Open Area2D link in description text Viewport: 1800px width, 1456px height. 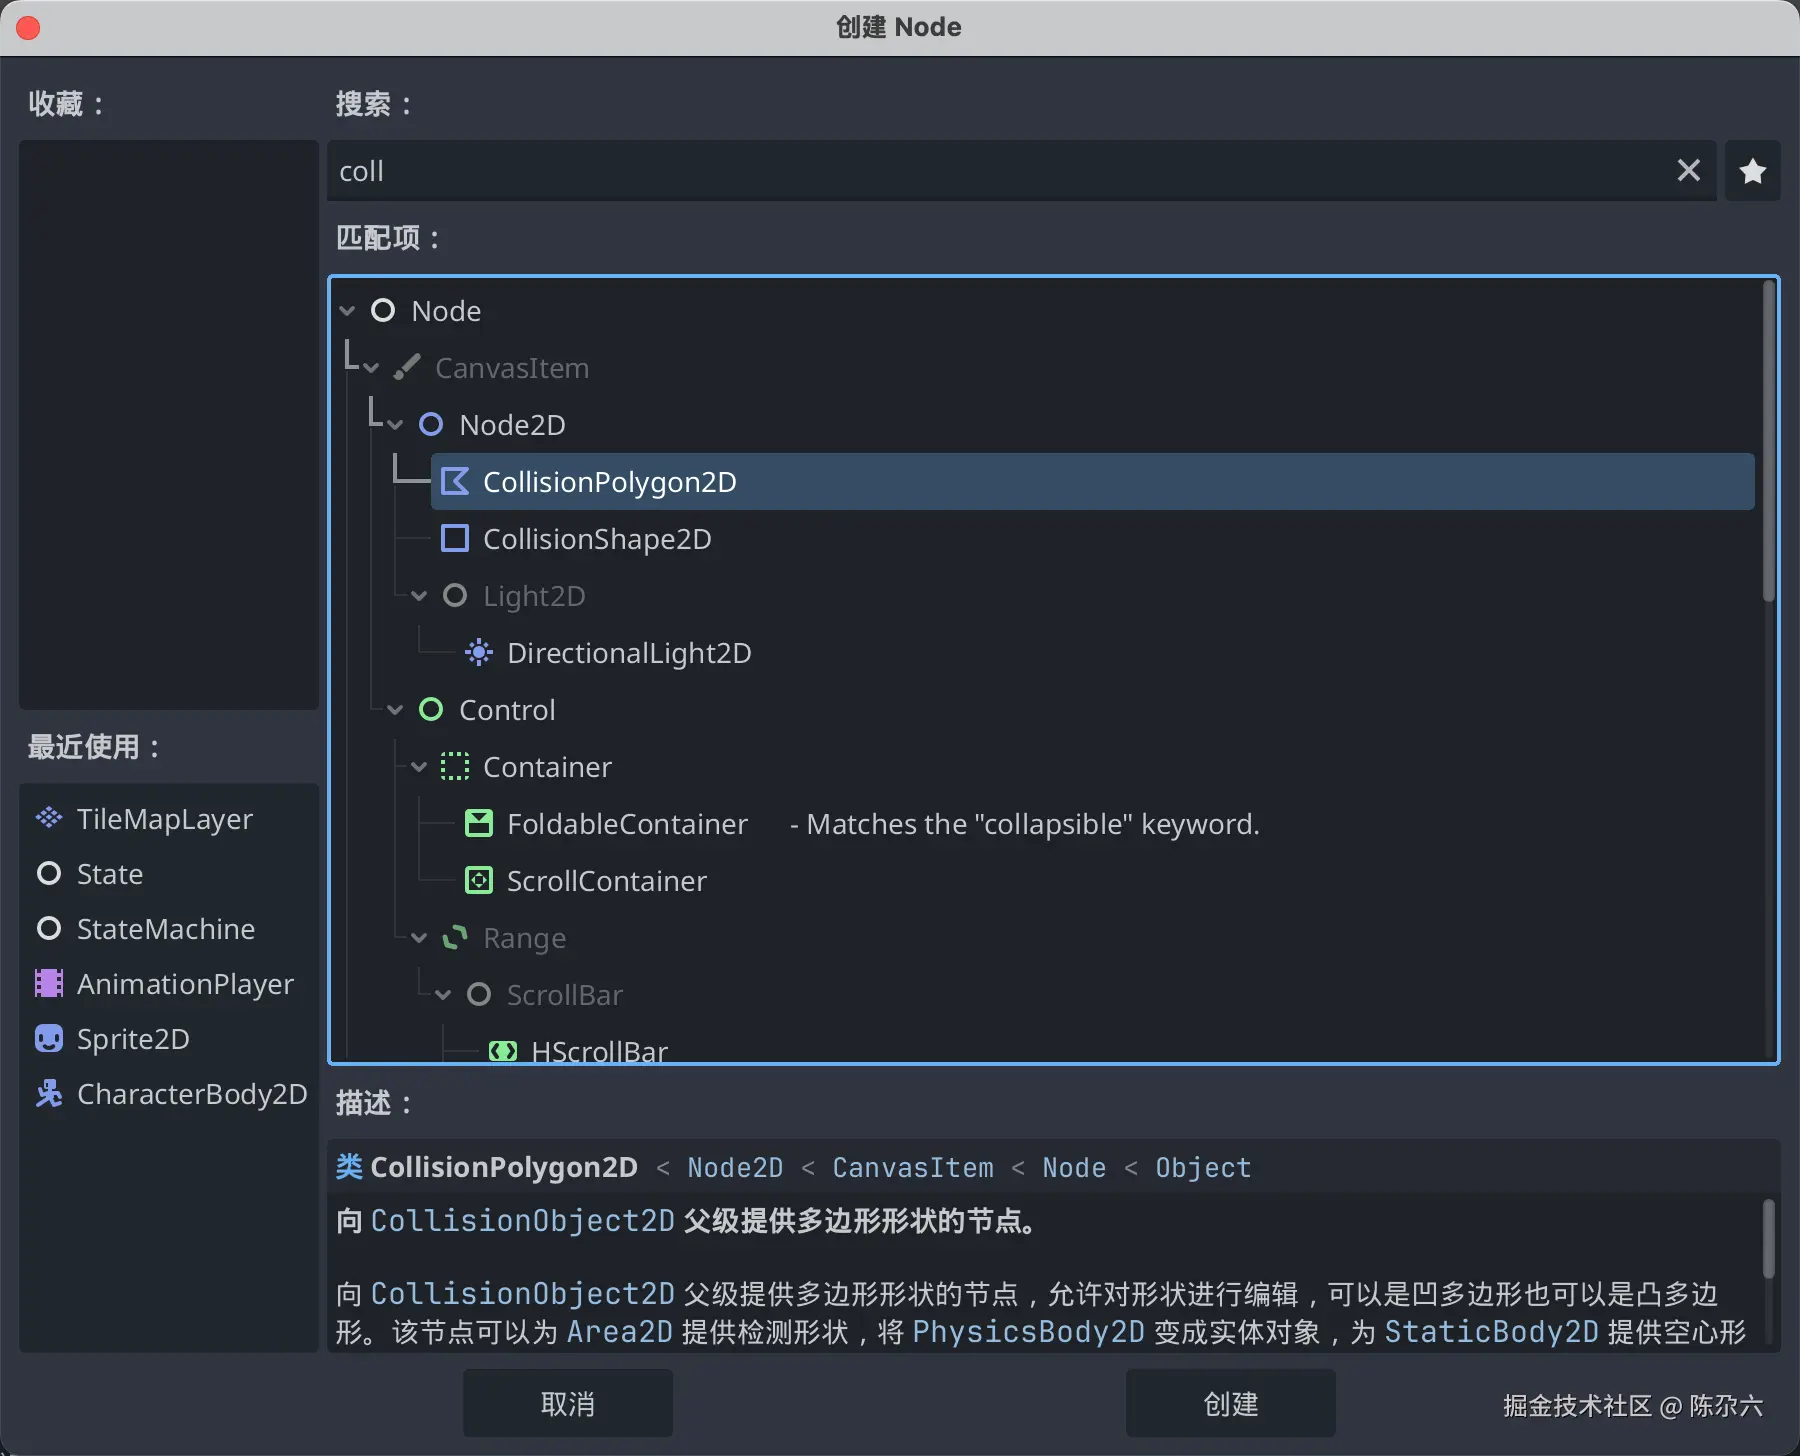pos(620,1332)
